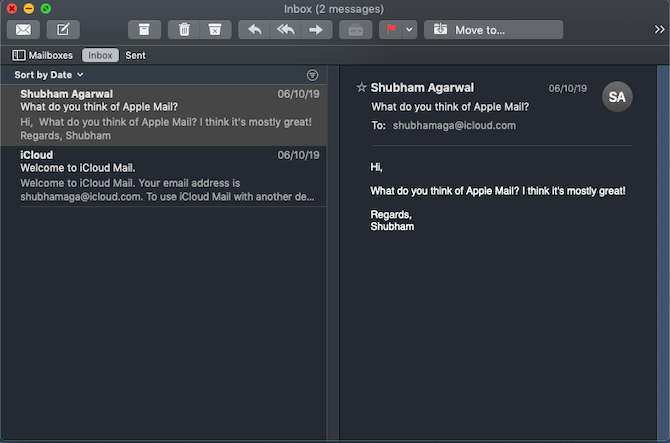Reply all using the double-arrow icon
670x443 pixels.
(285, 29)
